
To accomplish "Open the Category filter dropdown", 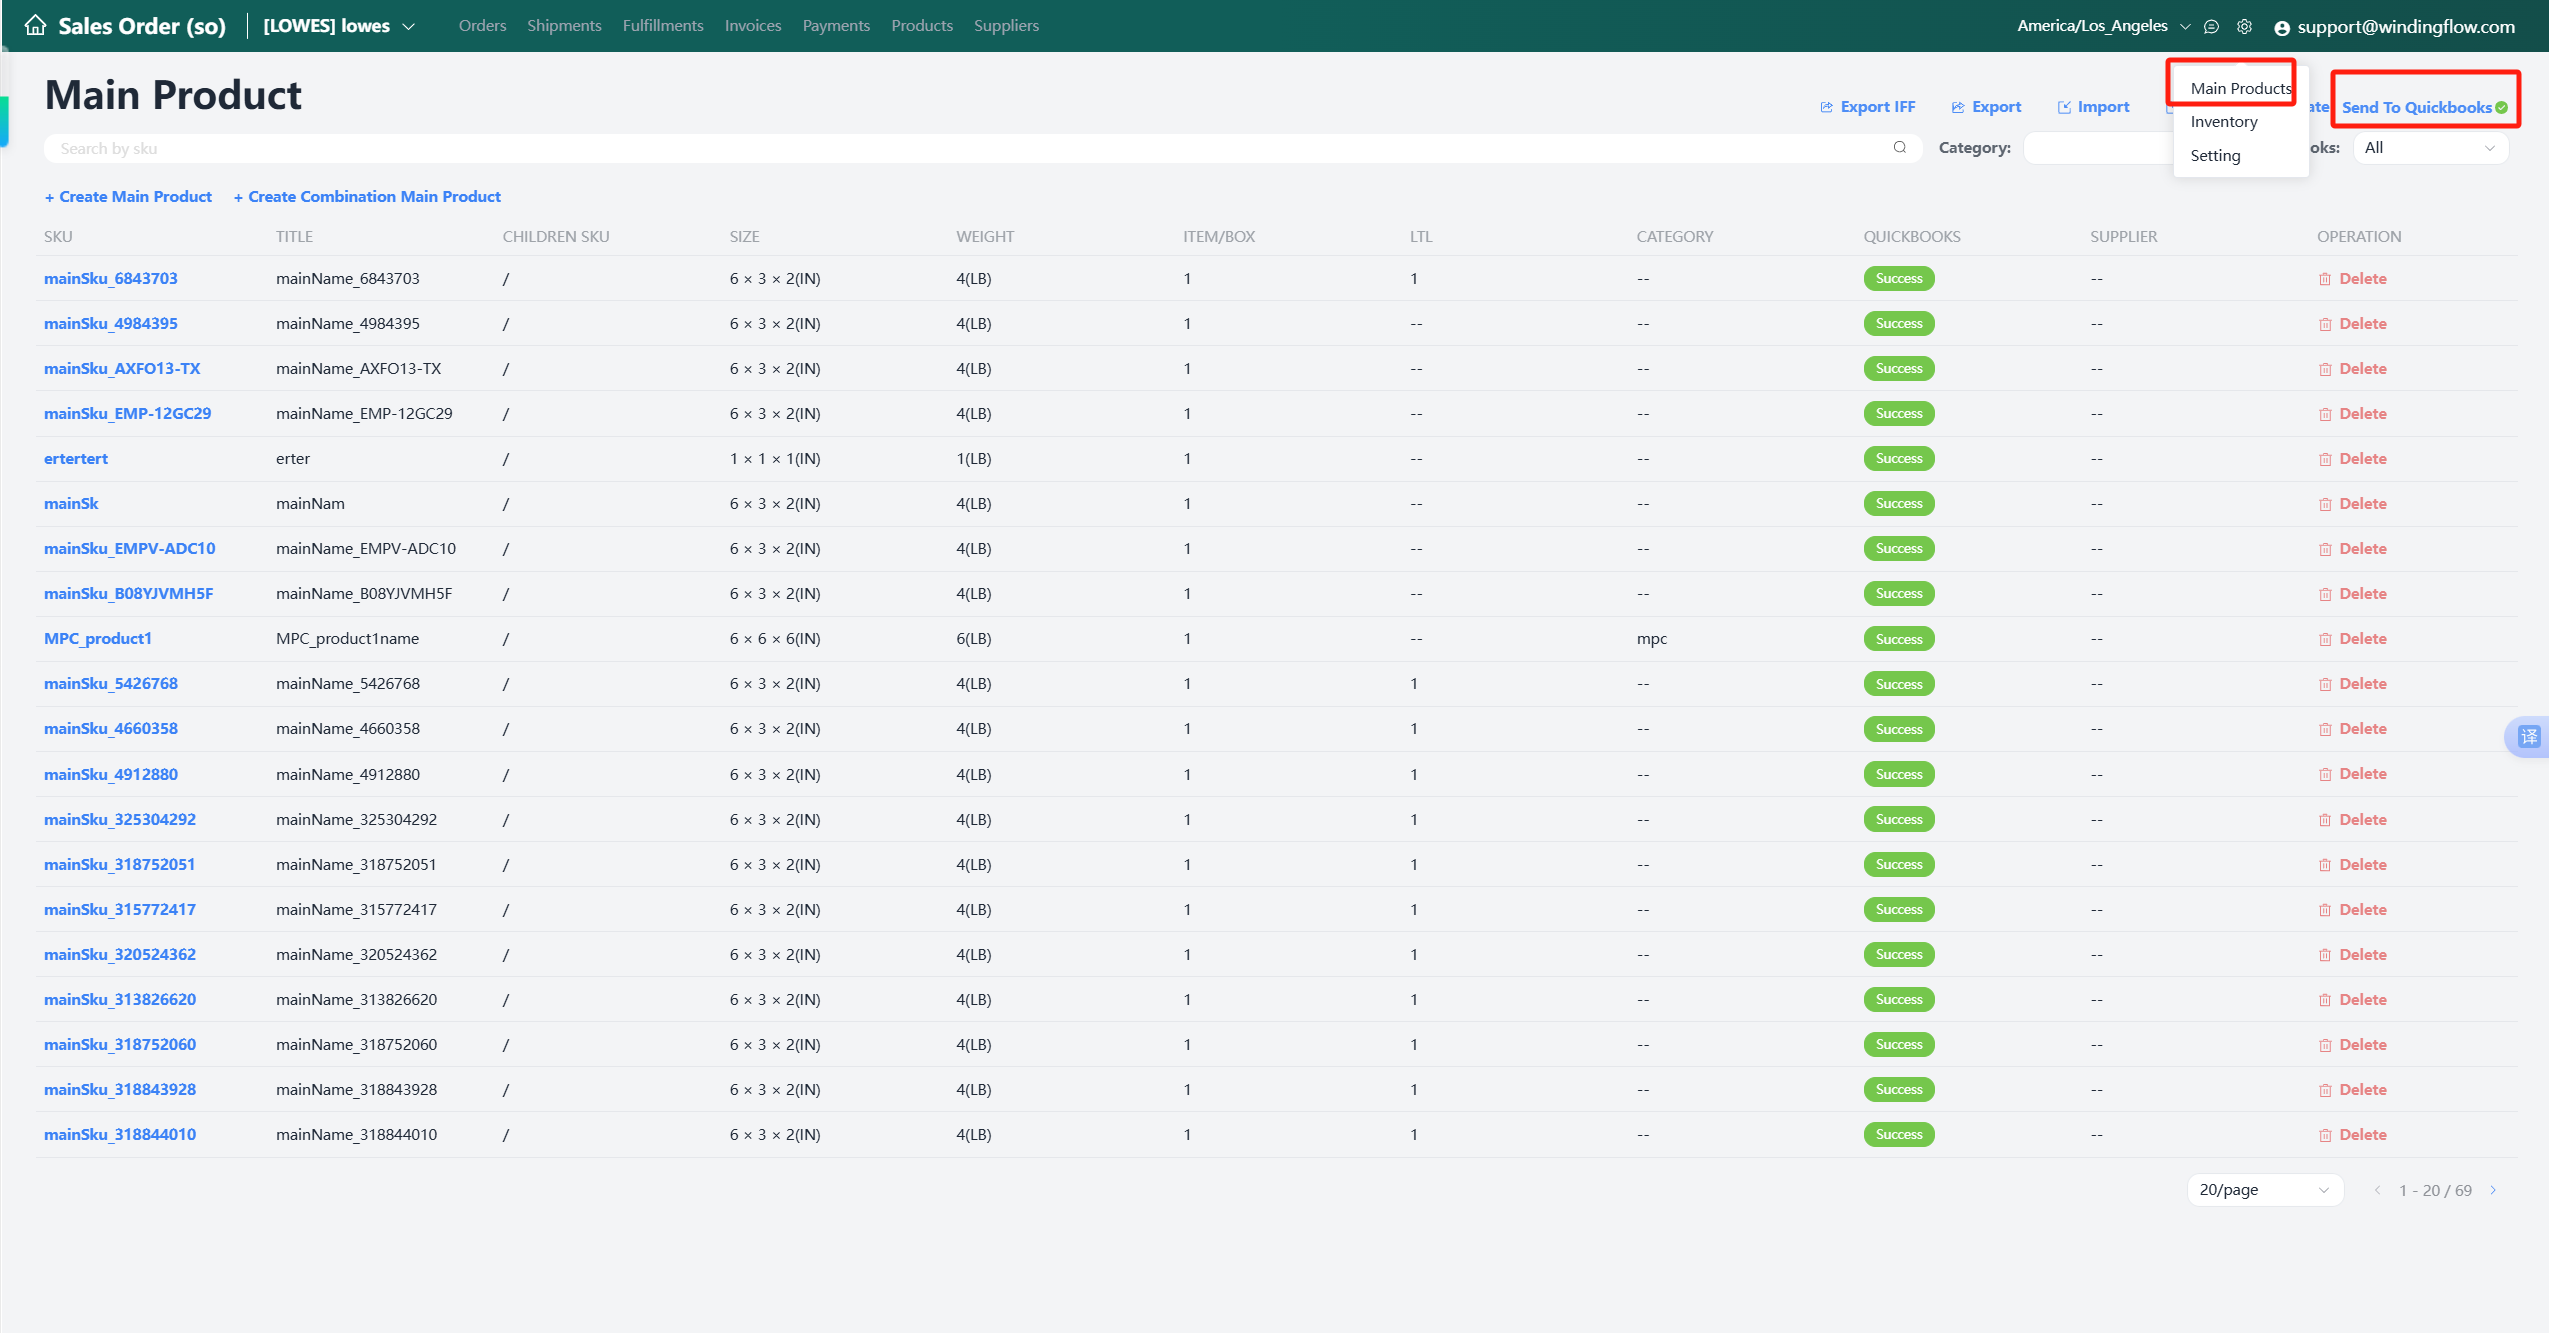I will [2098, 148].
